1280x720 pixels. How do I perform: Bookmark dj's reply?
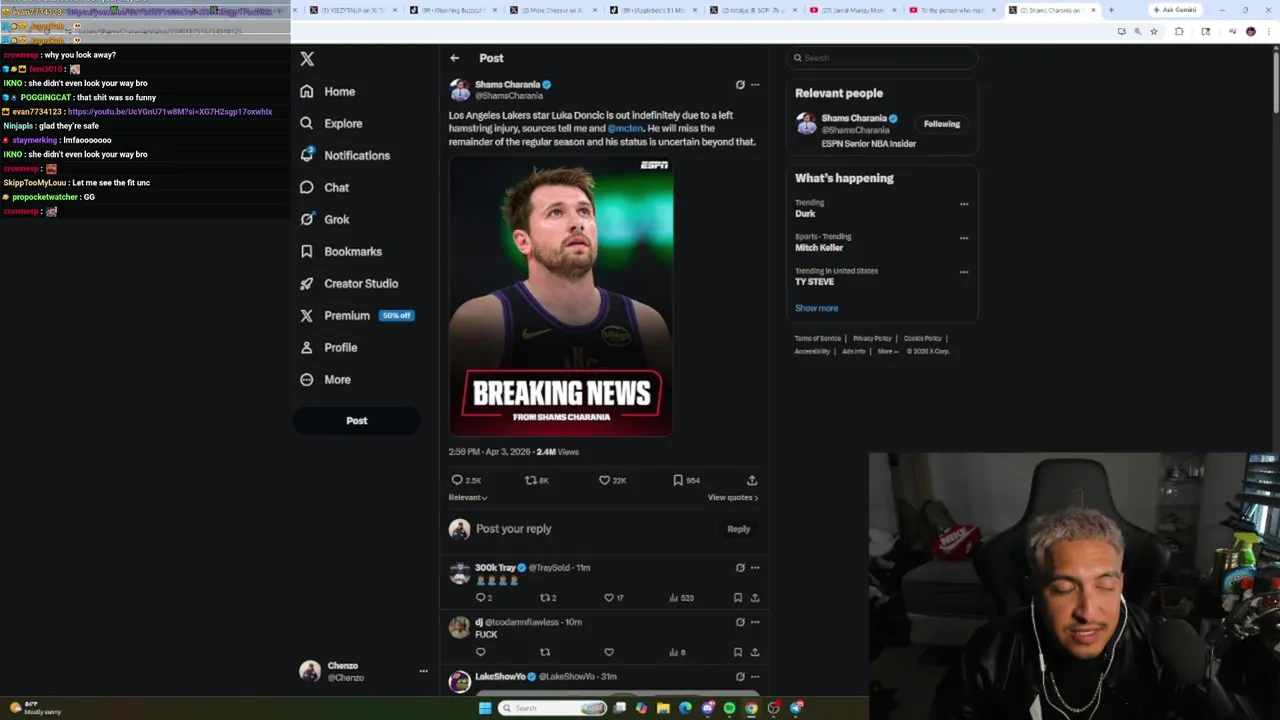tap(738, 652)
